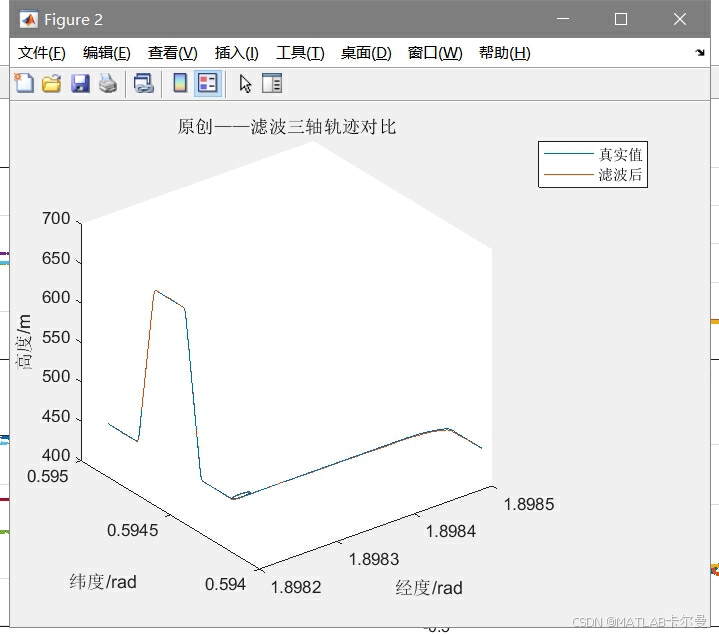719x635 pixels.
Task: Toggle the Insert Legend toolbar button
Action: tap(208, 83)
